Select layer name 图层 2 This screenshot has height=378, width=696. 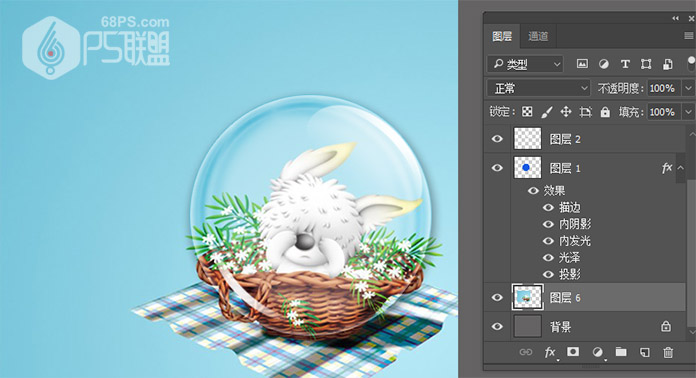pyautogui.click(x=565, y=139)
